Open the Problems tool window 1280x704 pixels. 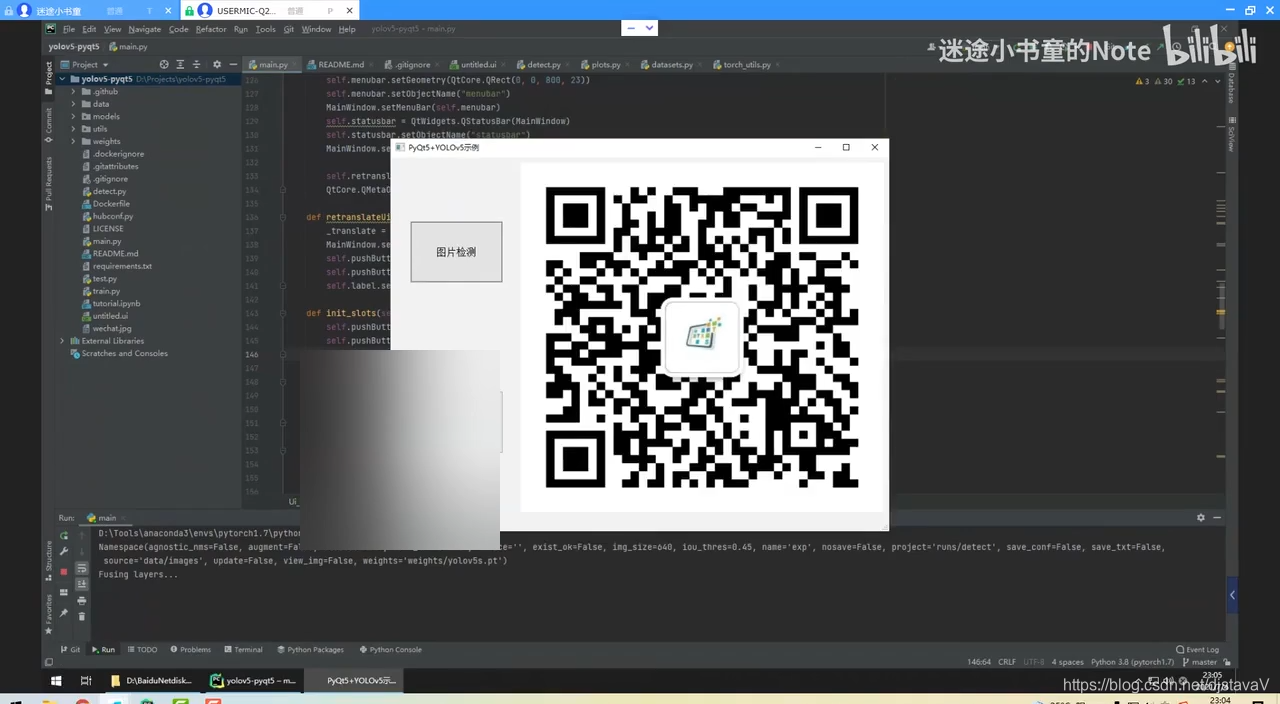tap(191, 649)
